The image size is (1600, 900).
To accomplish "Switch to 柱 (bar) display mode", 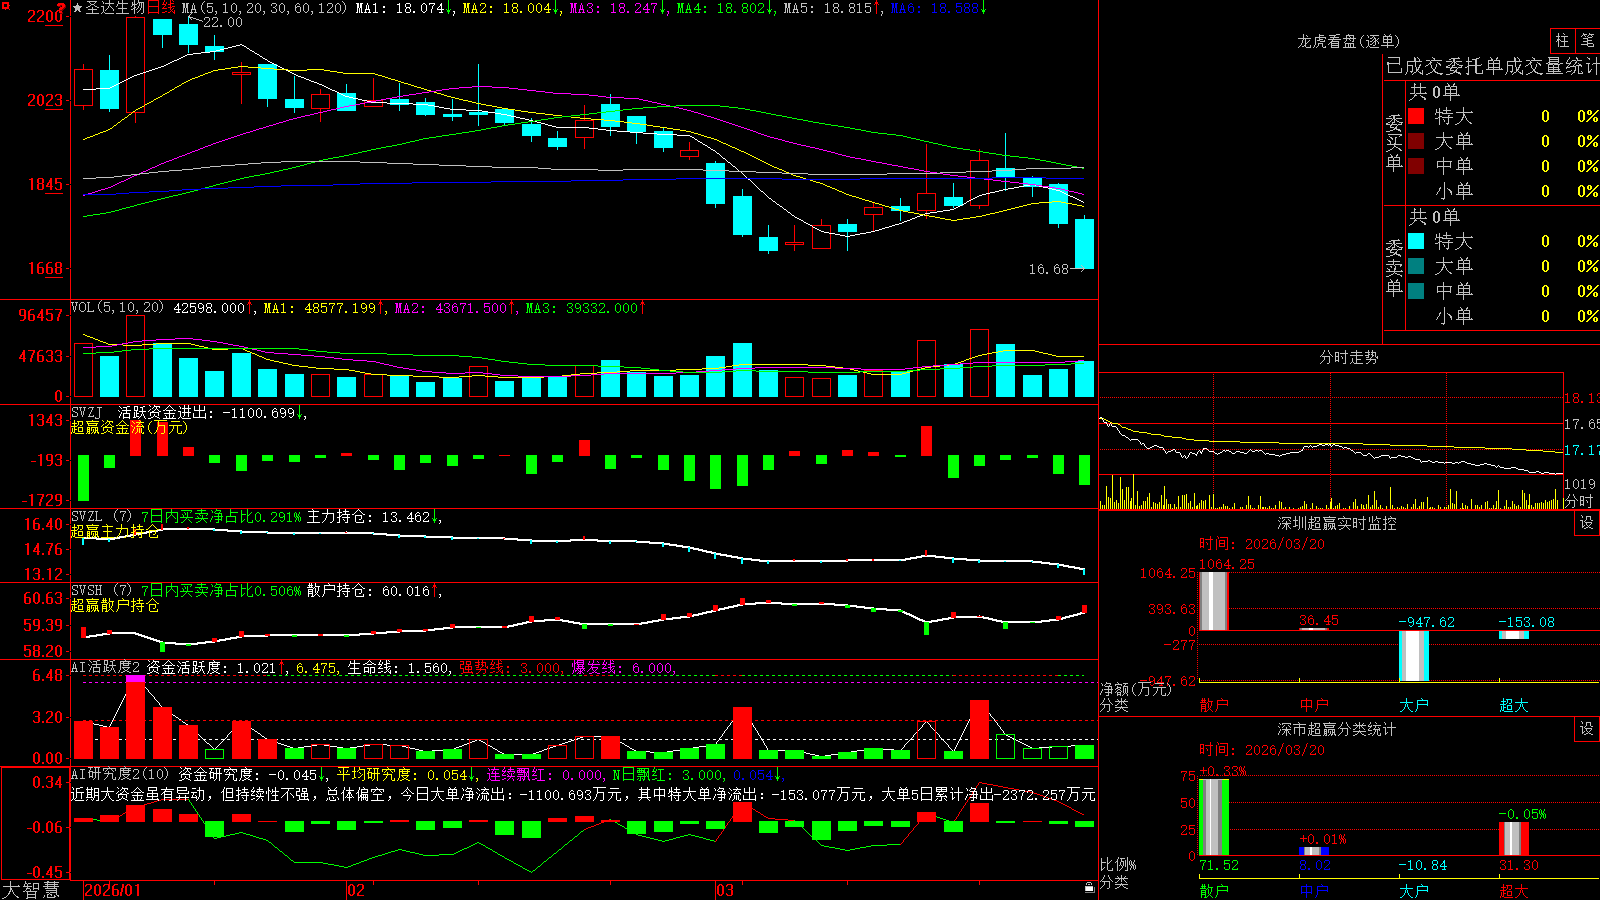I will [1562, 41].
